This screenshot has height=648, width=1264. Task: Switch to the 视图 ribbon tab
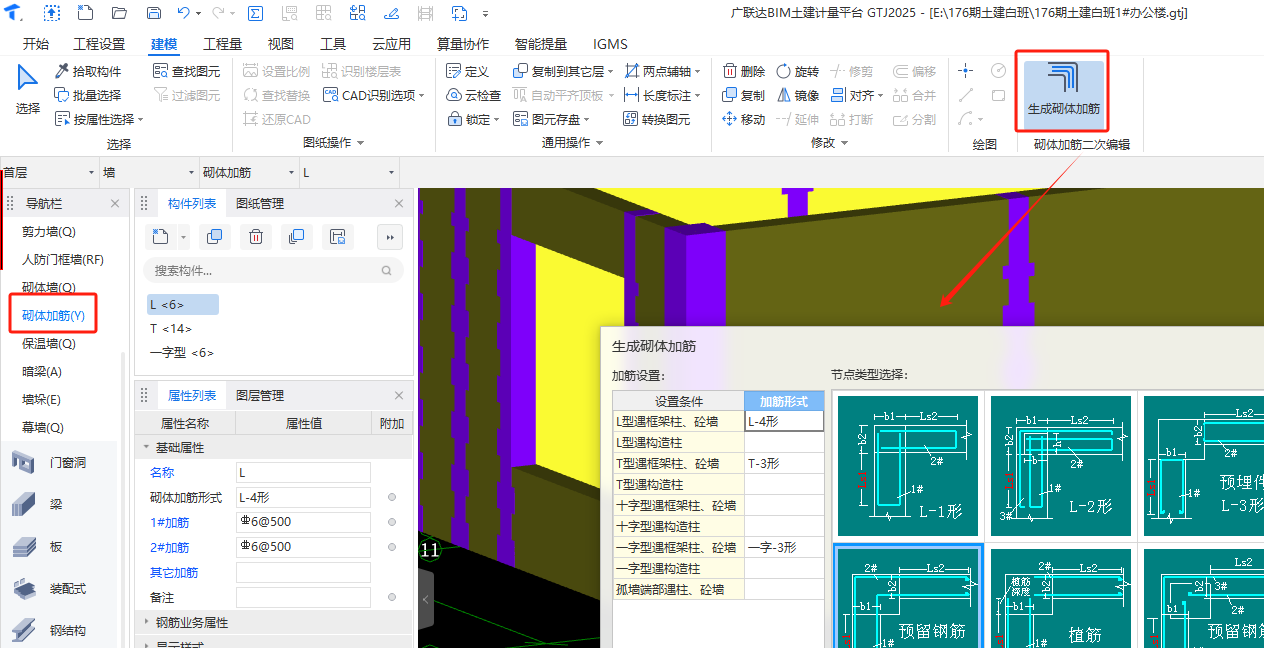click(281, 44)
